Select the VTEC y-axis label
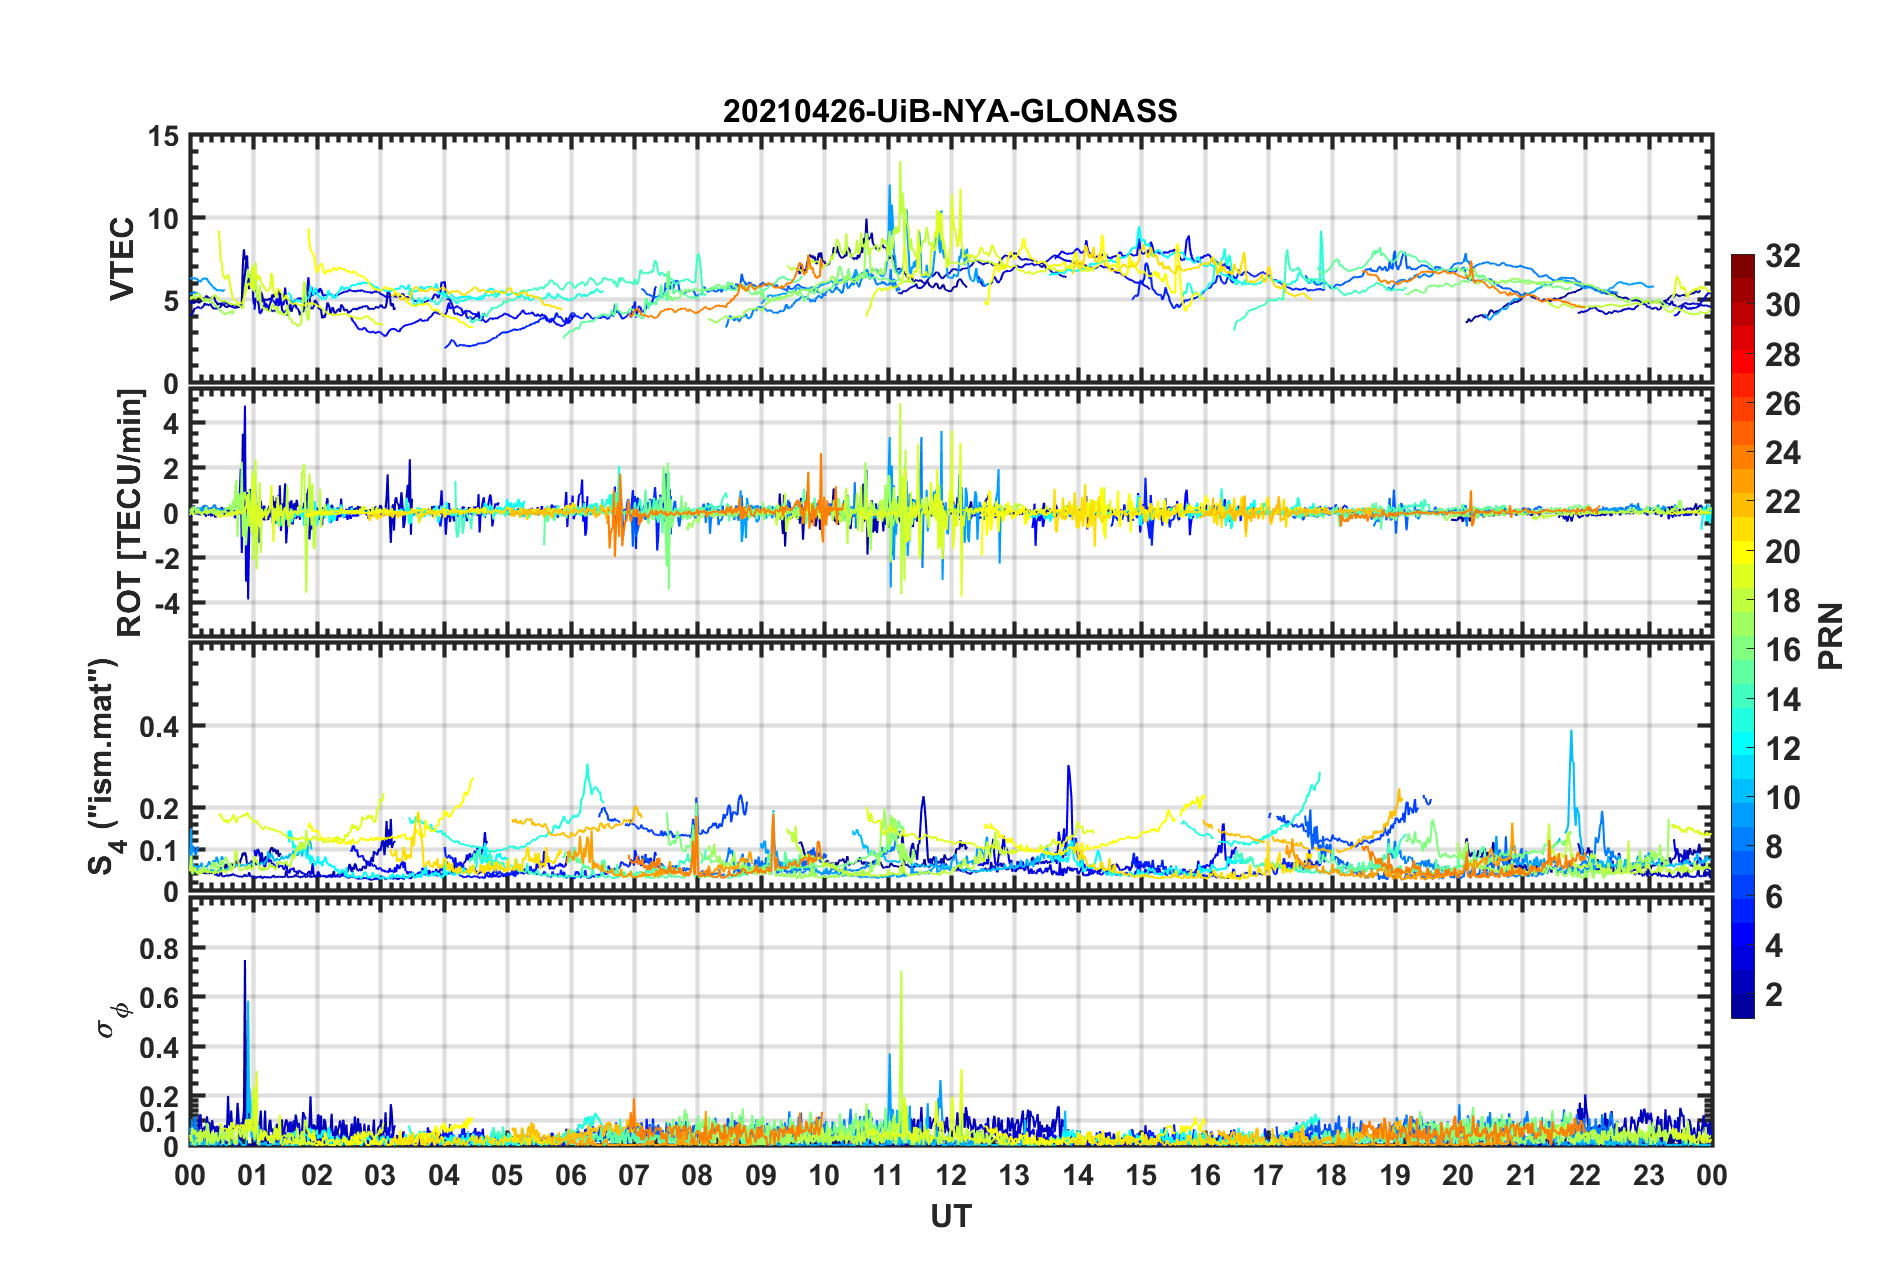 [x=122, y=258]
